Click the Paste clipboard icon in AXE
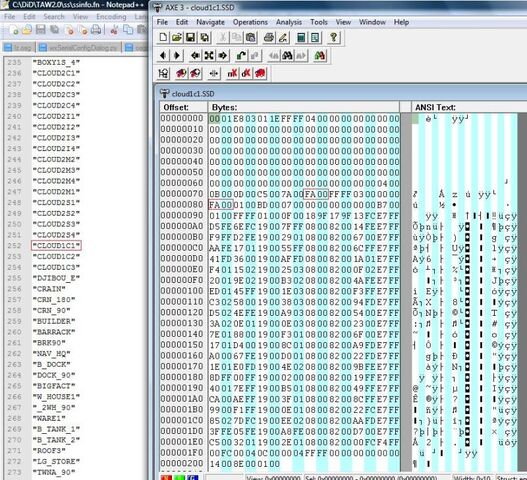Screen dimensions: 527x480 click(250, 37)
